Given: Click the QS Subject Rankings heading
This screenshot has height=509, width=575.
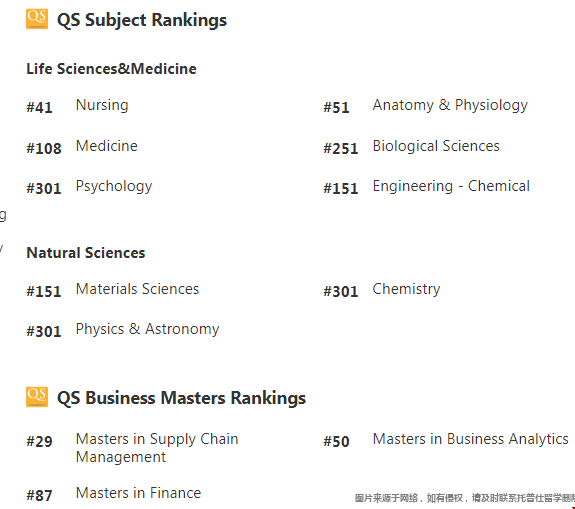Looking at the screenshot, I should pos(142,20).
